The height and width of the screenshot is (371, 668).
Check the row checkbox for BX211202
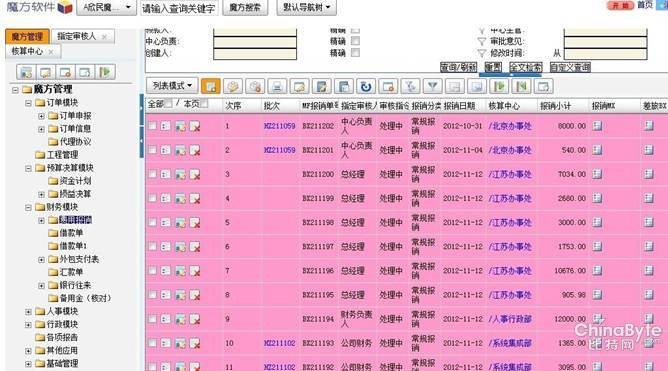point(152,126)
